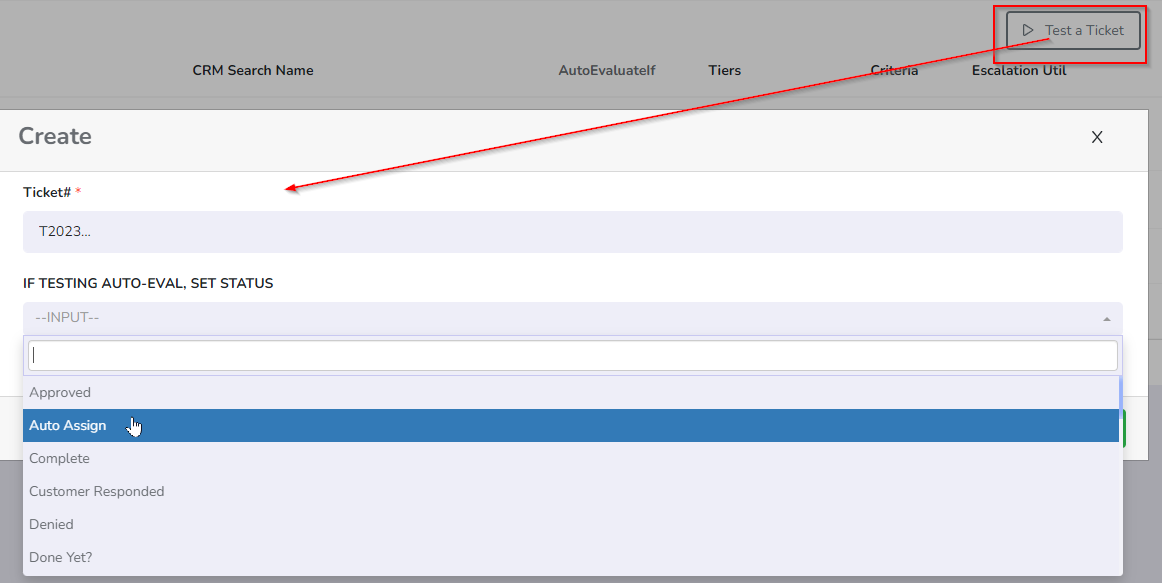Select the Approved status option
This screenshot has height=583, width=1162.
click(x=60, y=393)
